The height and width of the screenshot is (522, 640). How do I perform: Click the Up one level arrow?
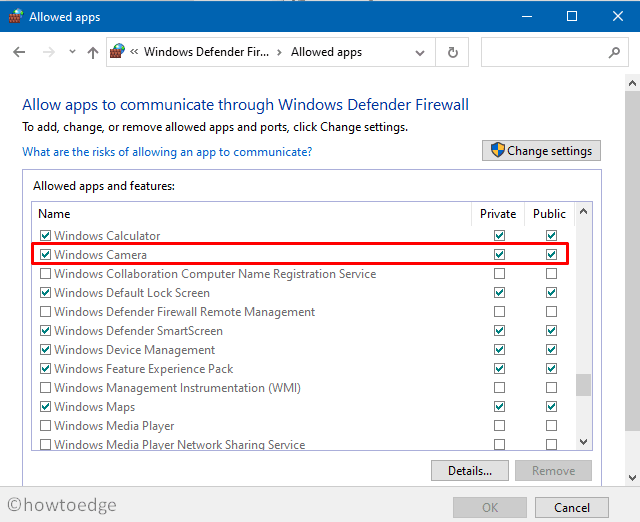[x=92, y=52]
